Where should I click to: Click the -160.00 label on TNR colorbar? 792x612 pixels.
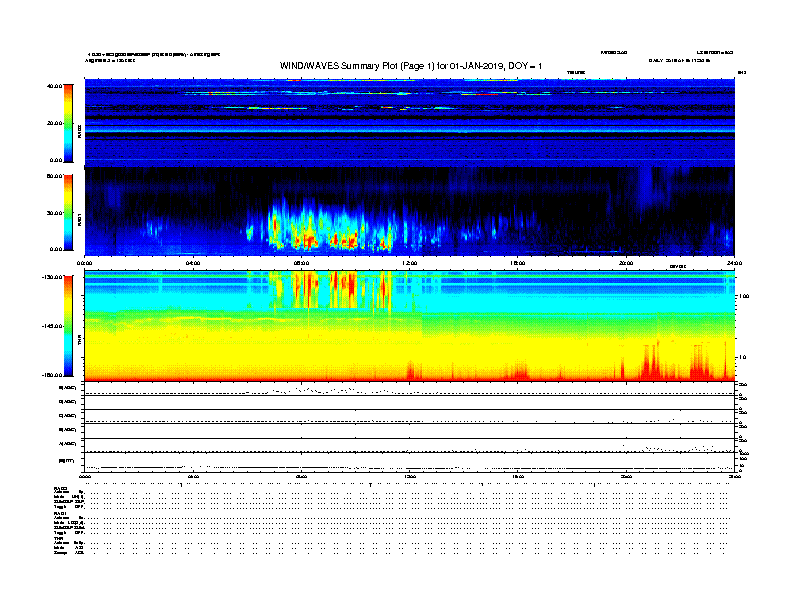pyautogui.click(x=52, y=375)
